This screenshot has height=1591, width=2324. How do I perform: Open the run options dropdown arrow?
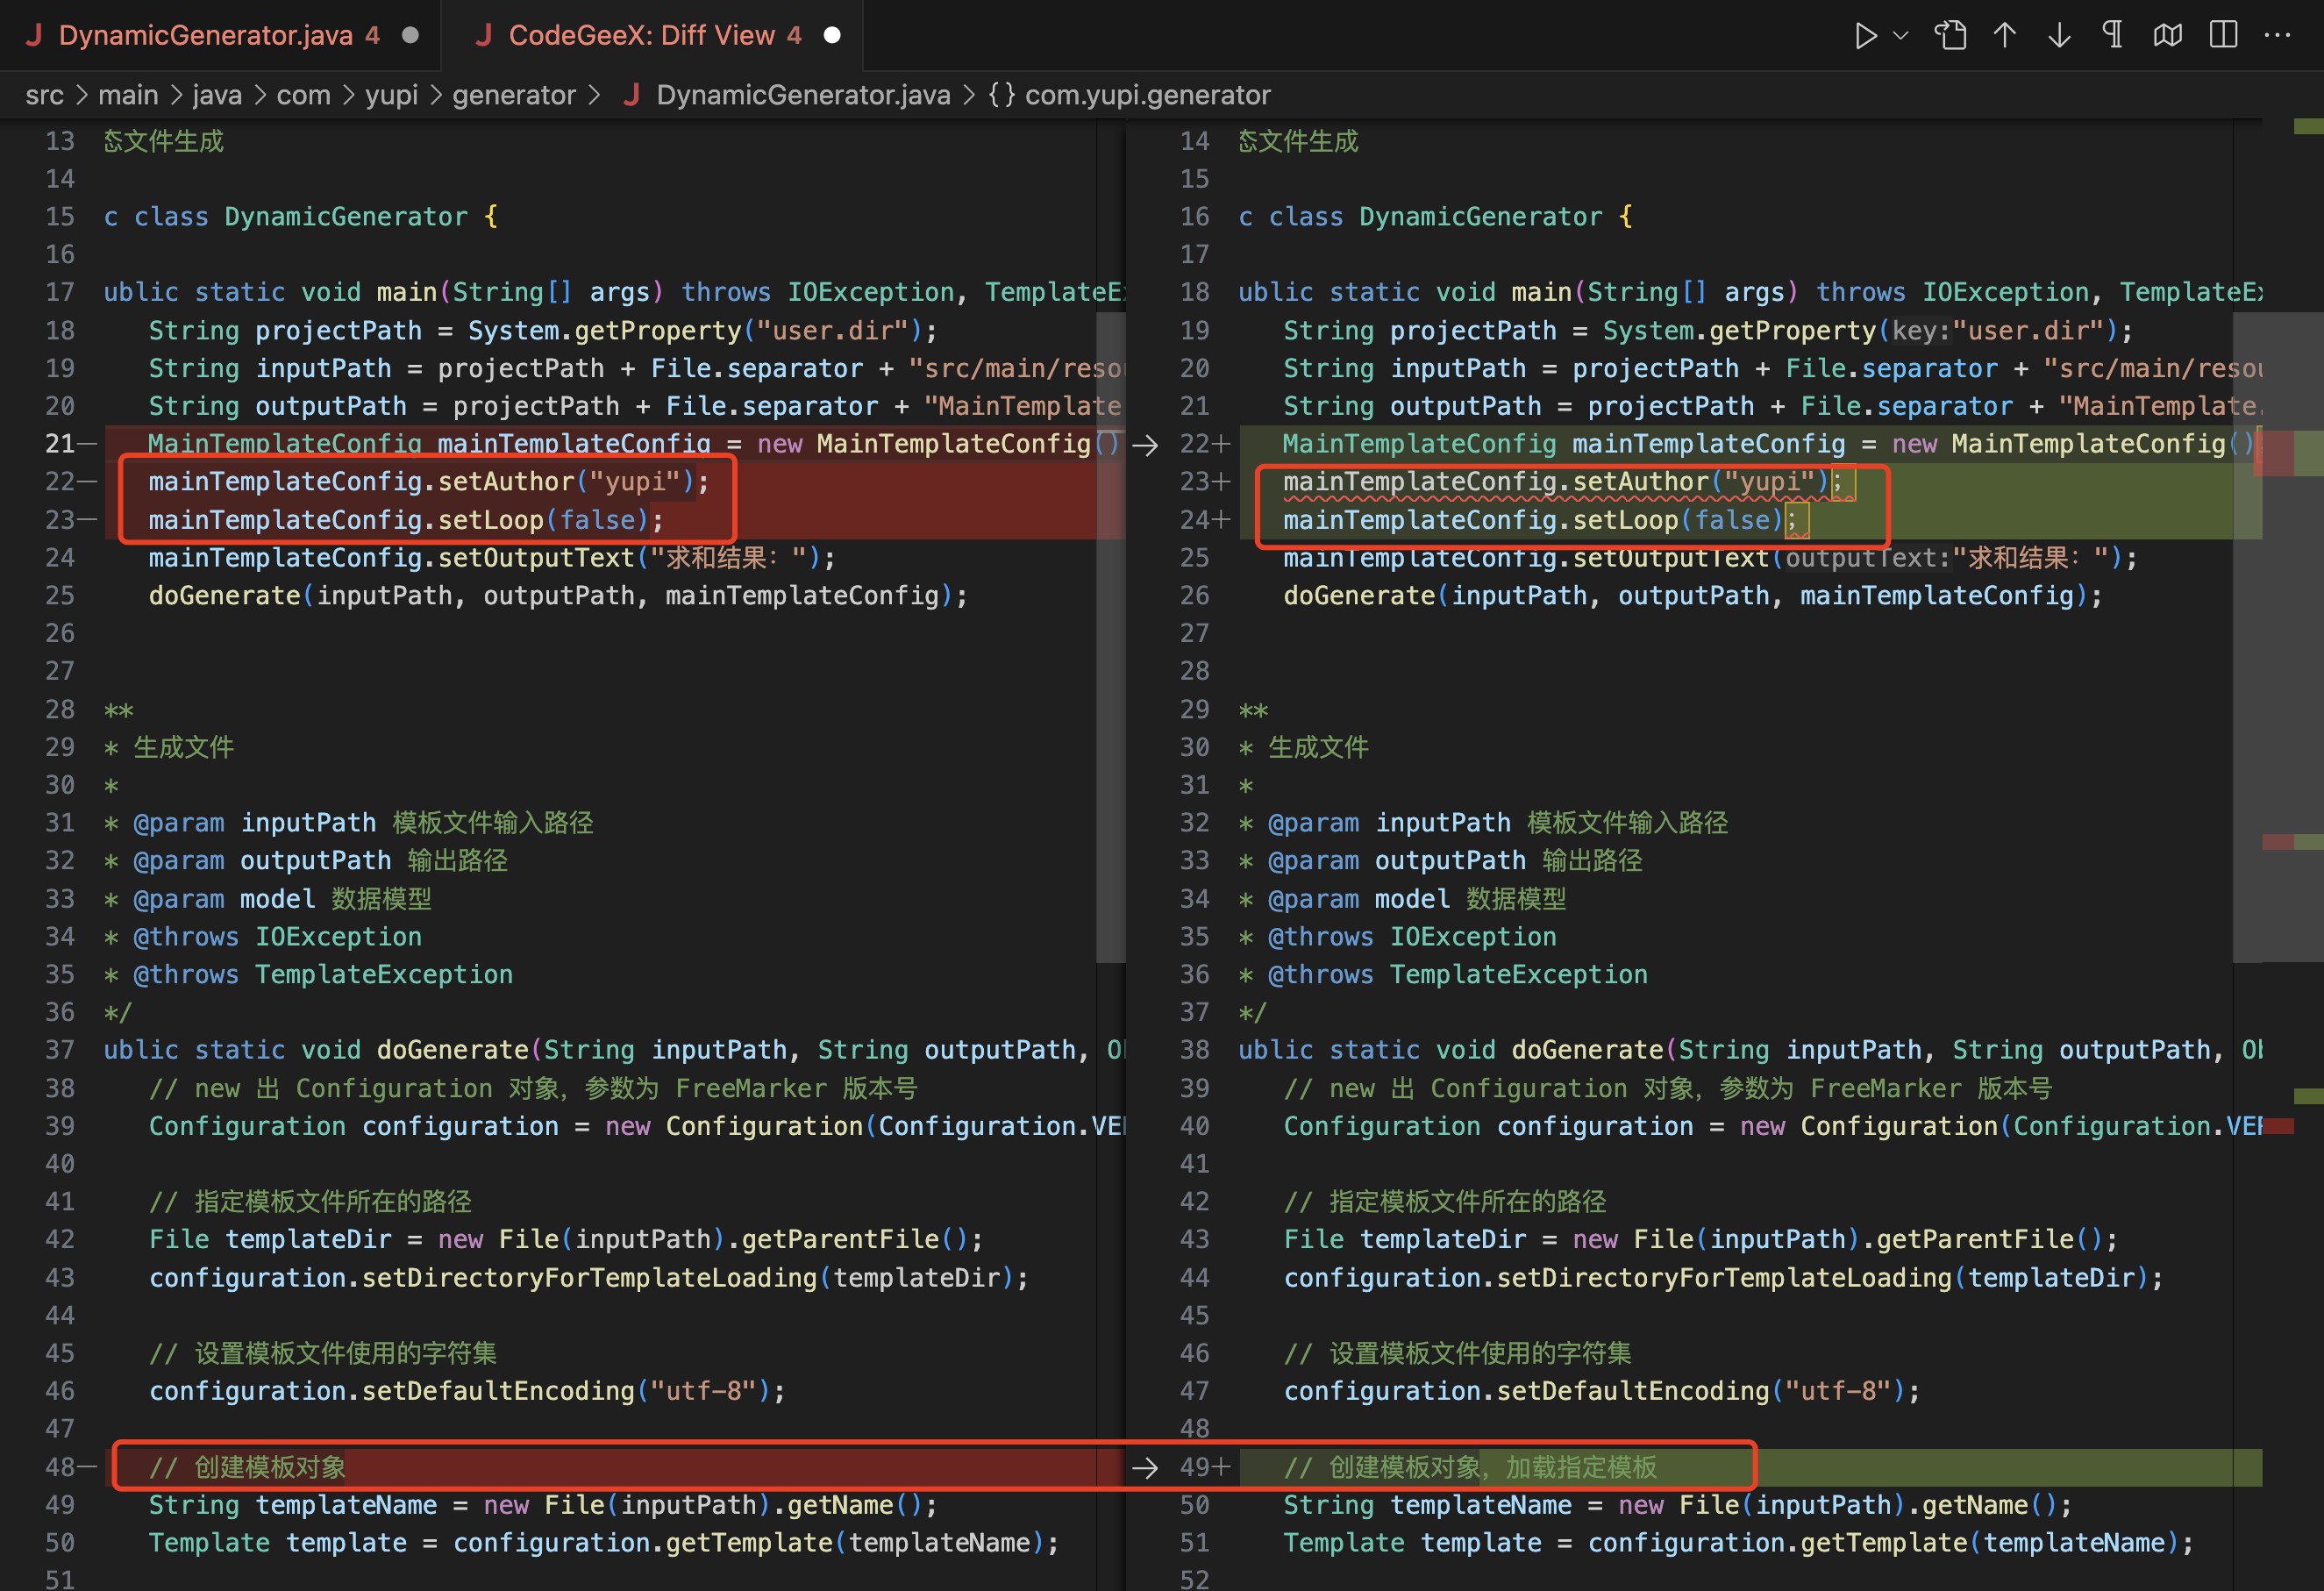click(x=1901, y=36)
